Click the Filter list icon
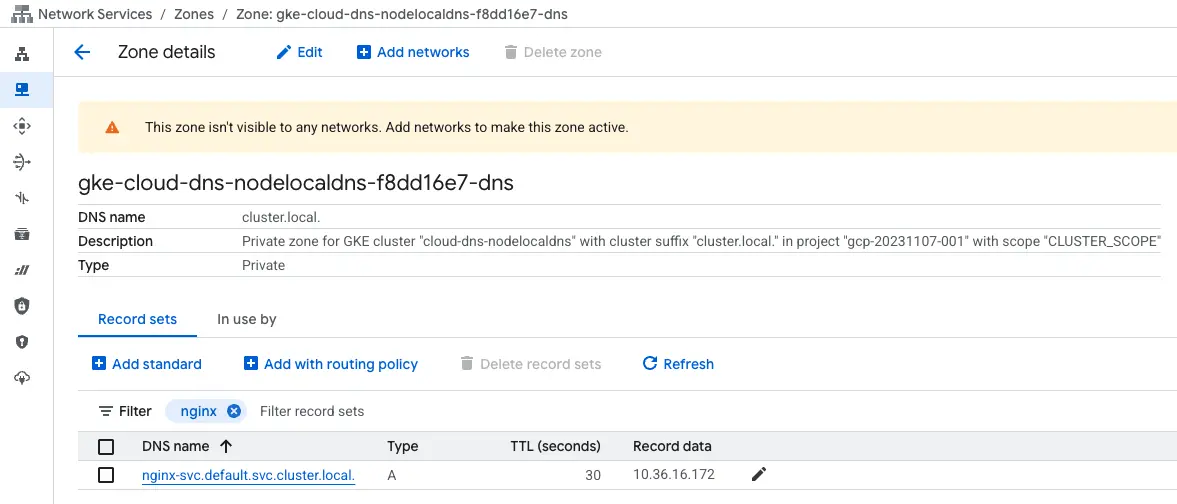 tap(105, 411)
